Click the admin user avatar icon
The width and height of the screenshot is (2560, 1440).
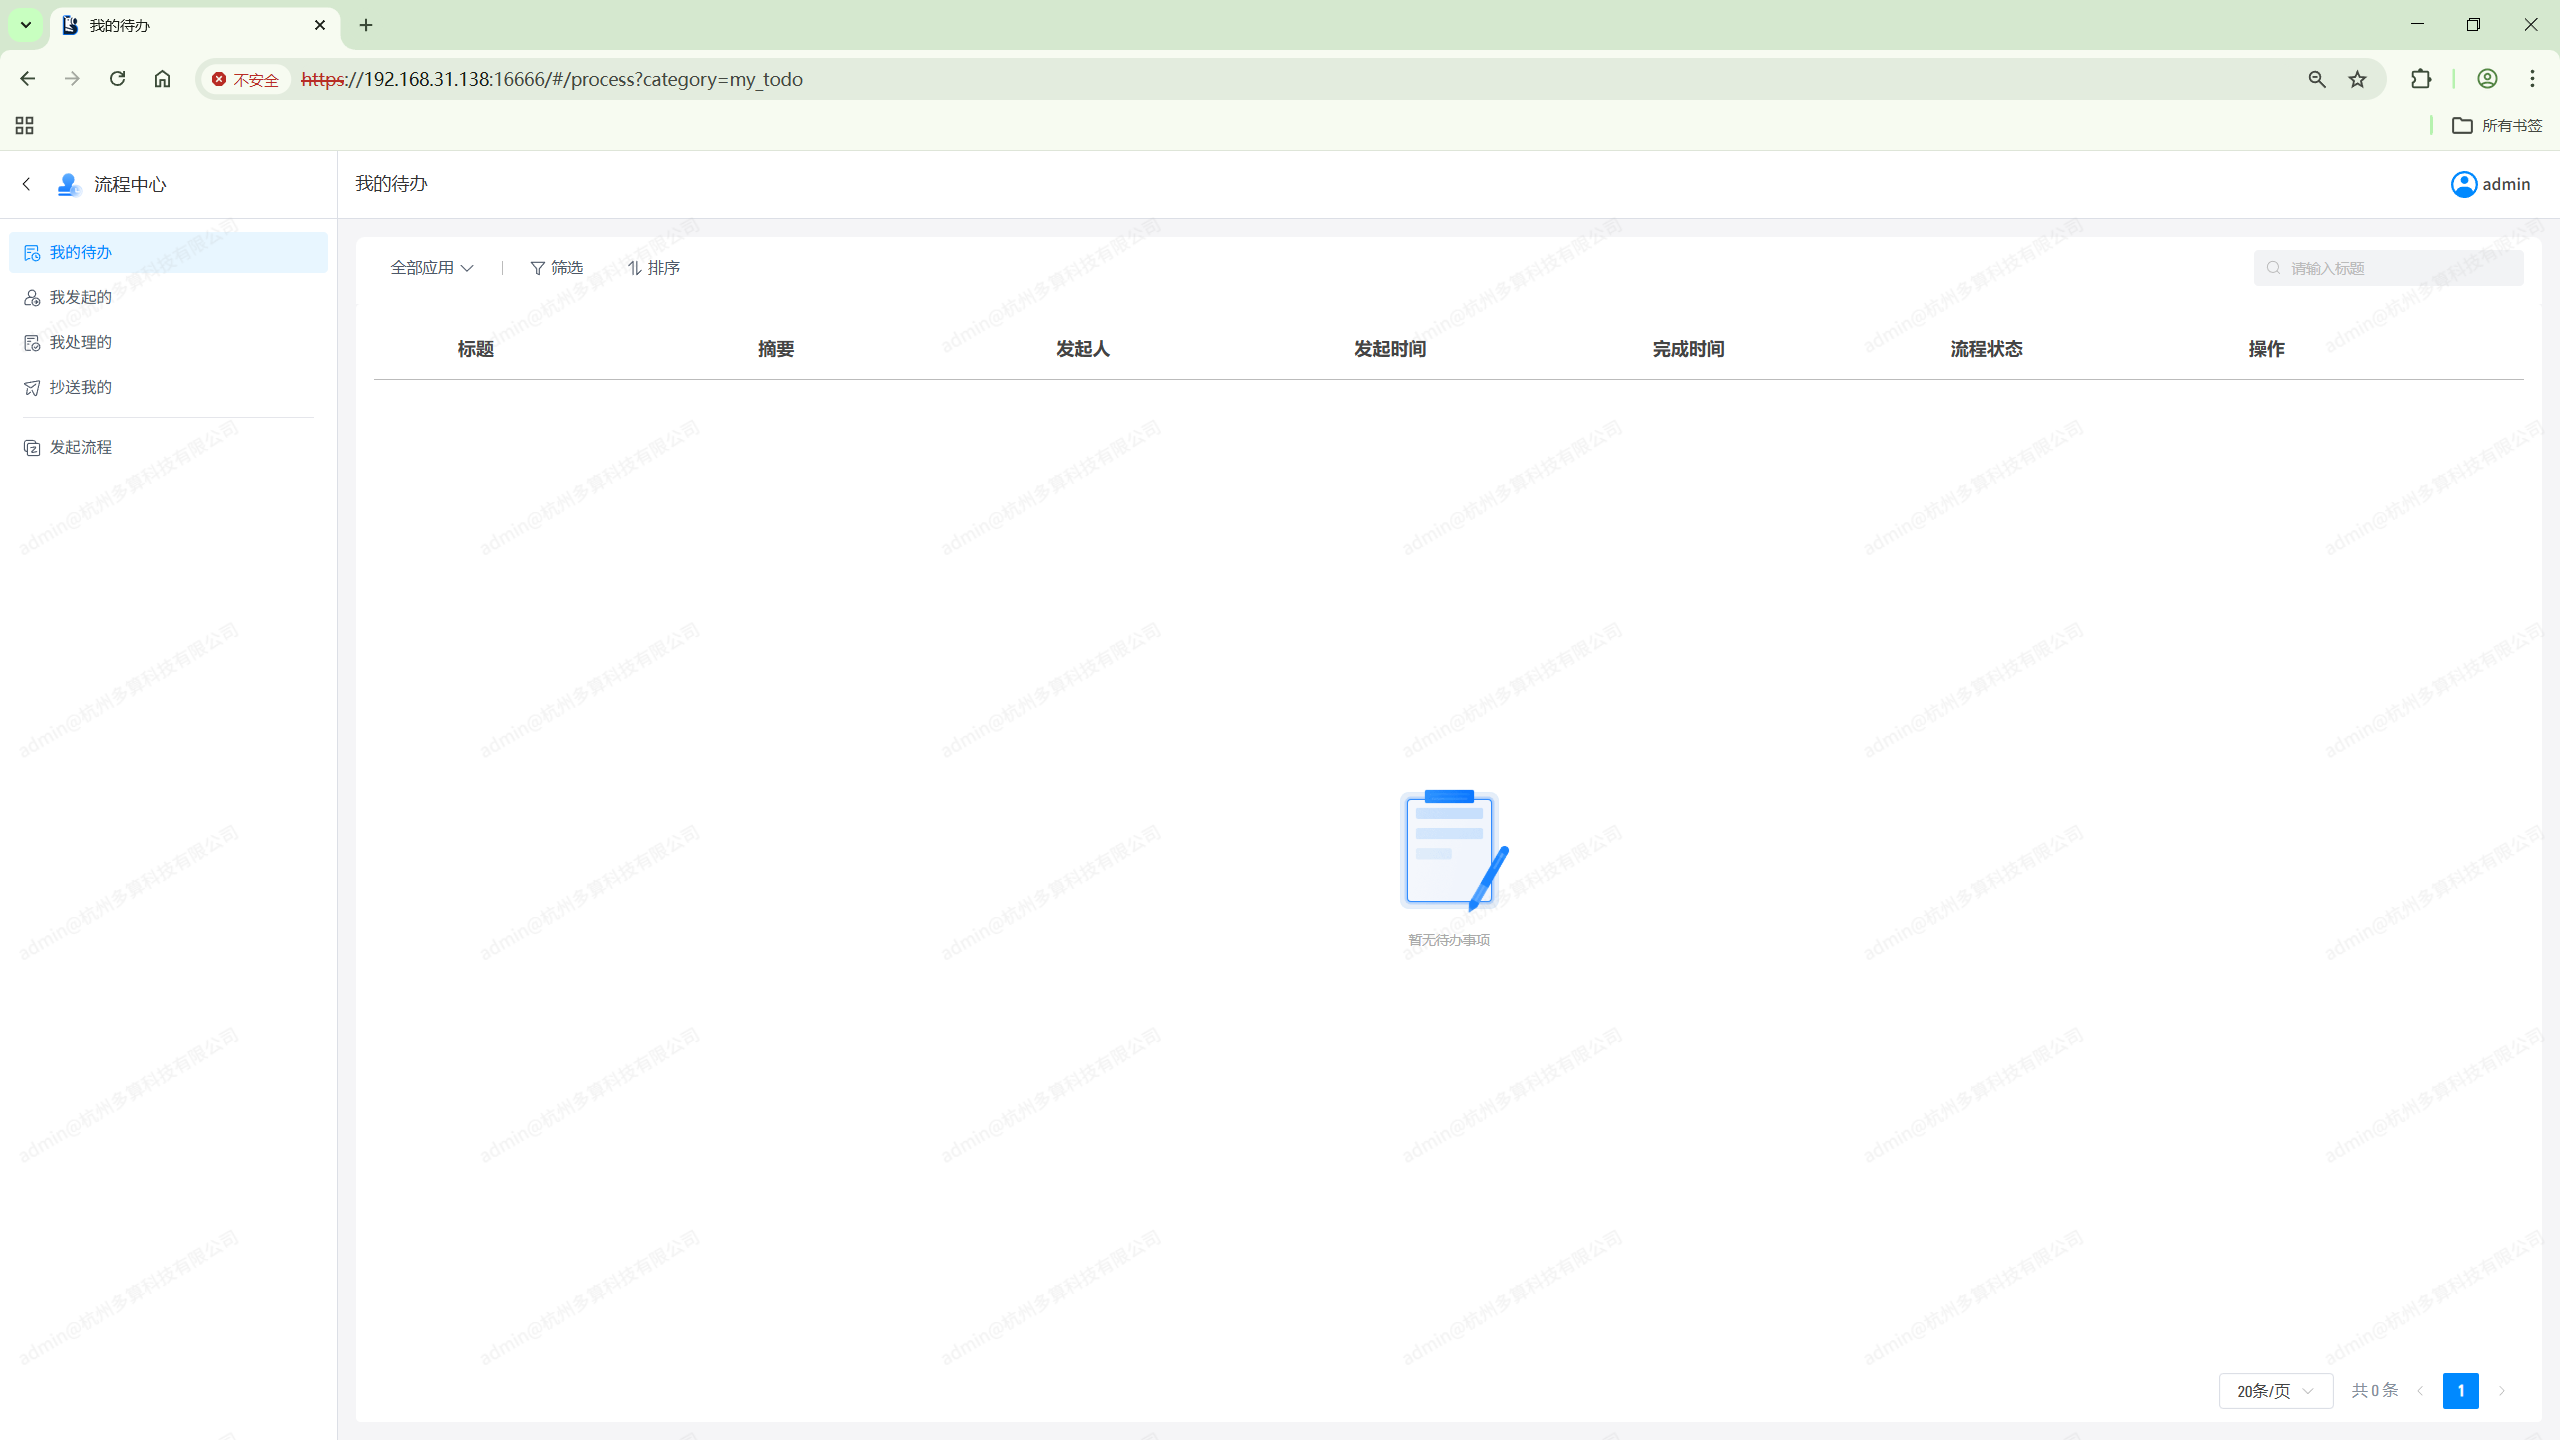2463,184
